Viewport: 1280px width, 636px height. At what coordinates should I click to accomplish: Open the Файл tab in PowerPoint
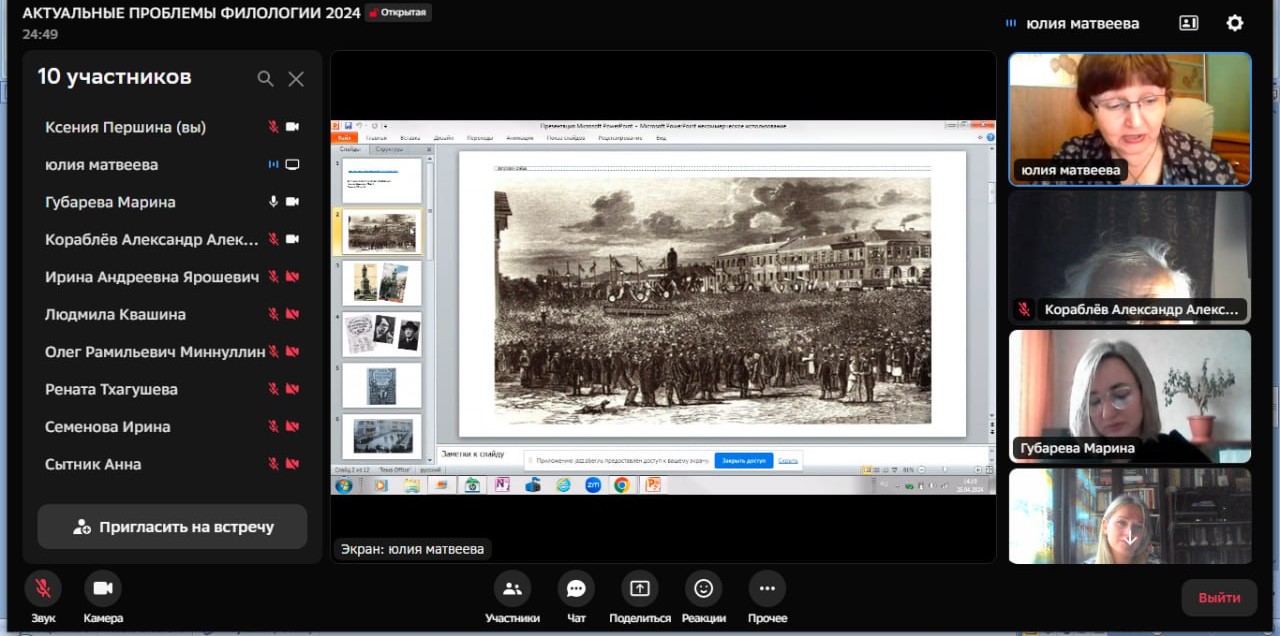pyautogui.click(x=345, y=138)
